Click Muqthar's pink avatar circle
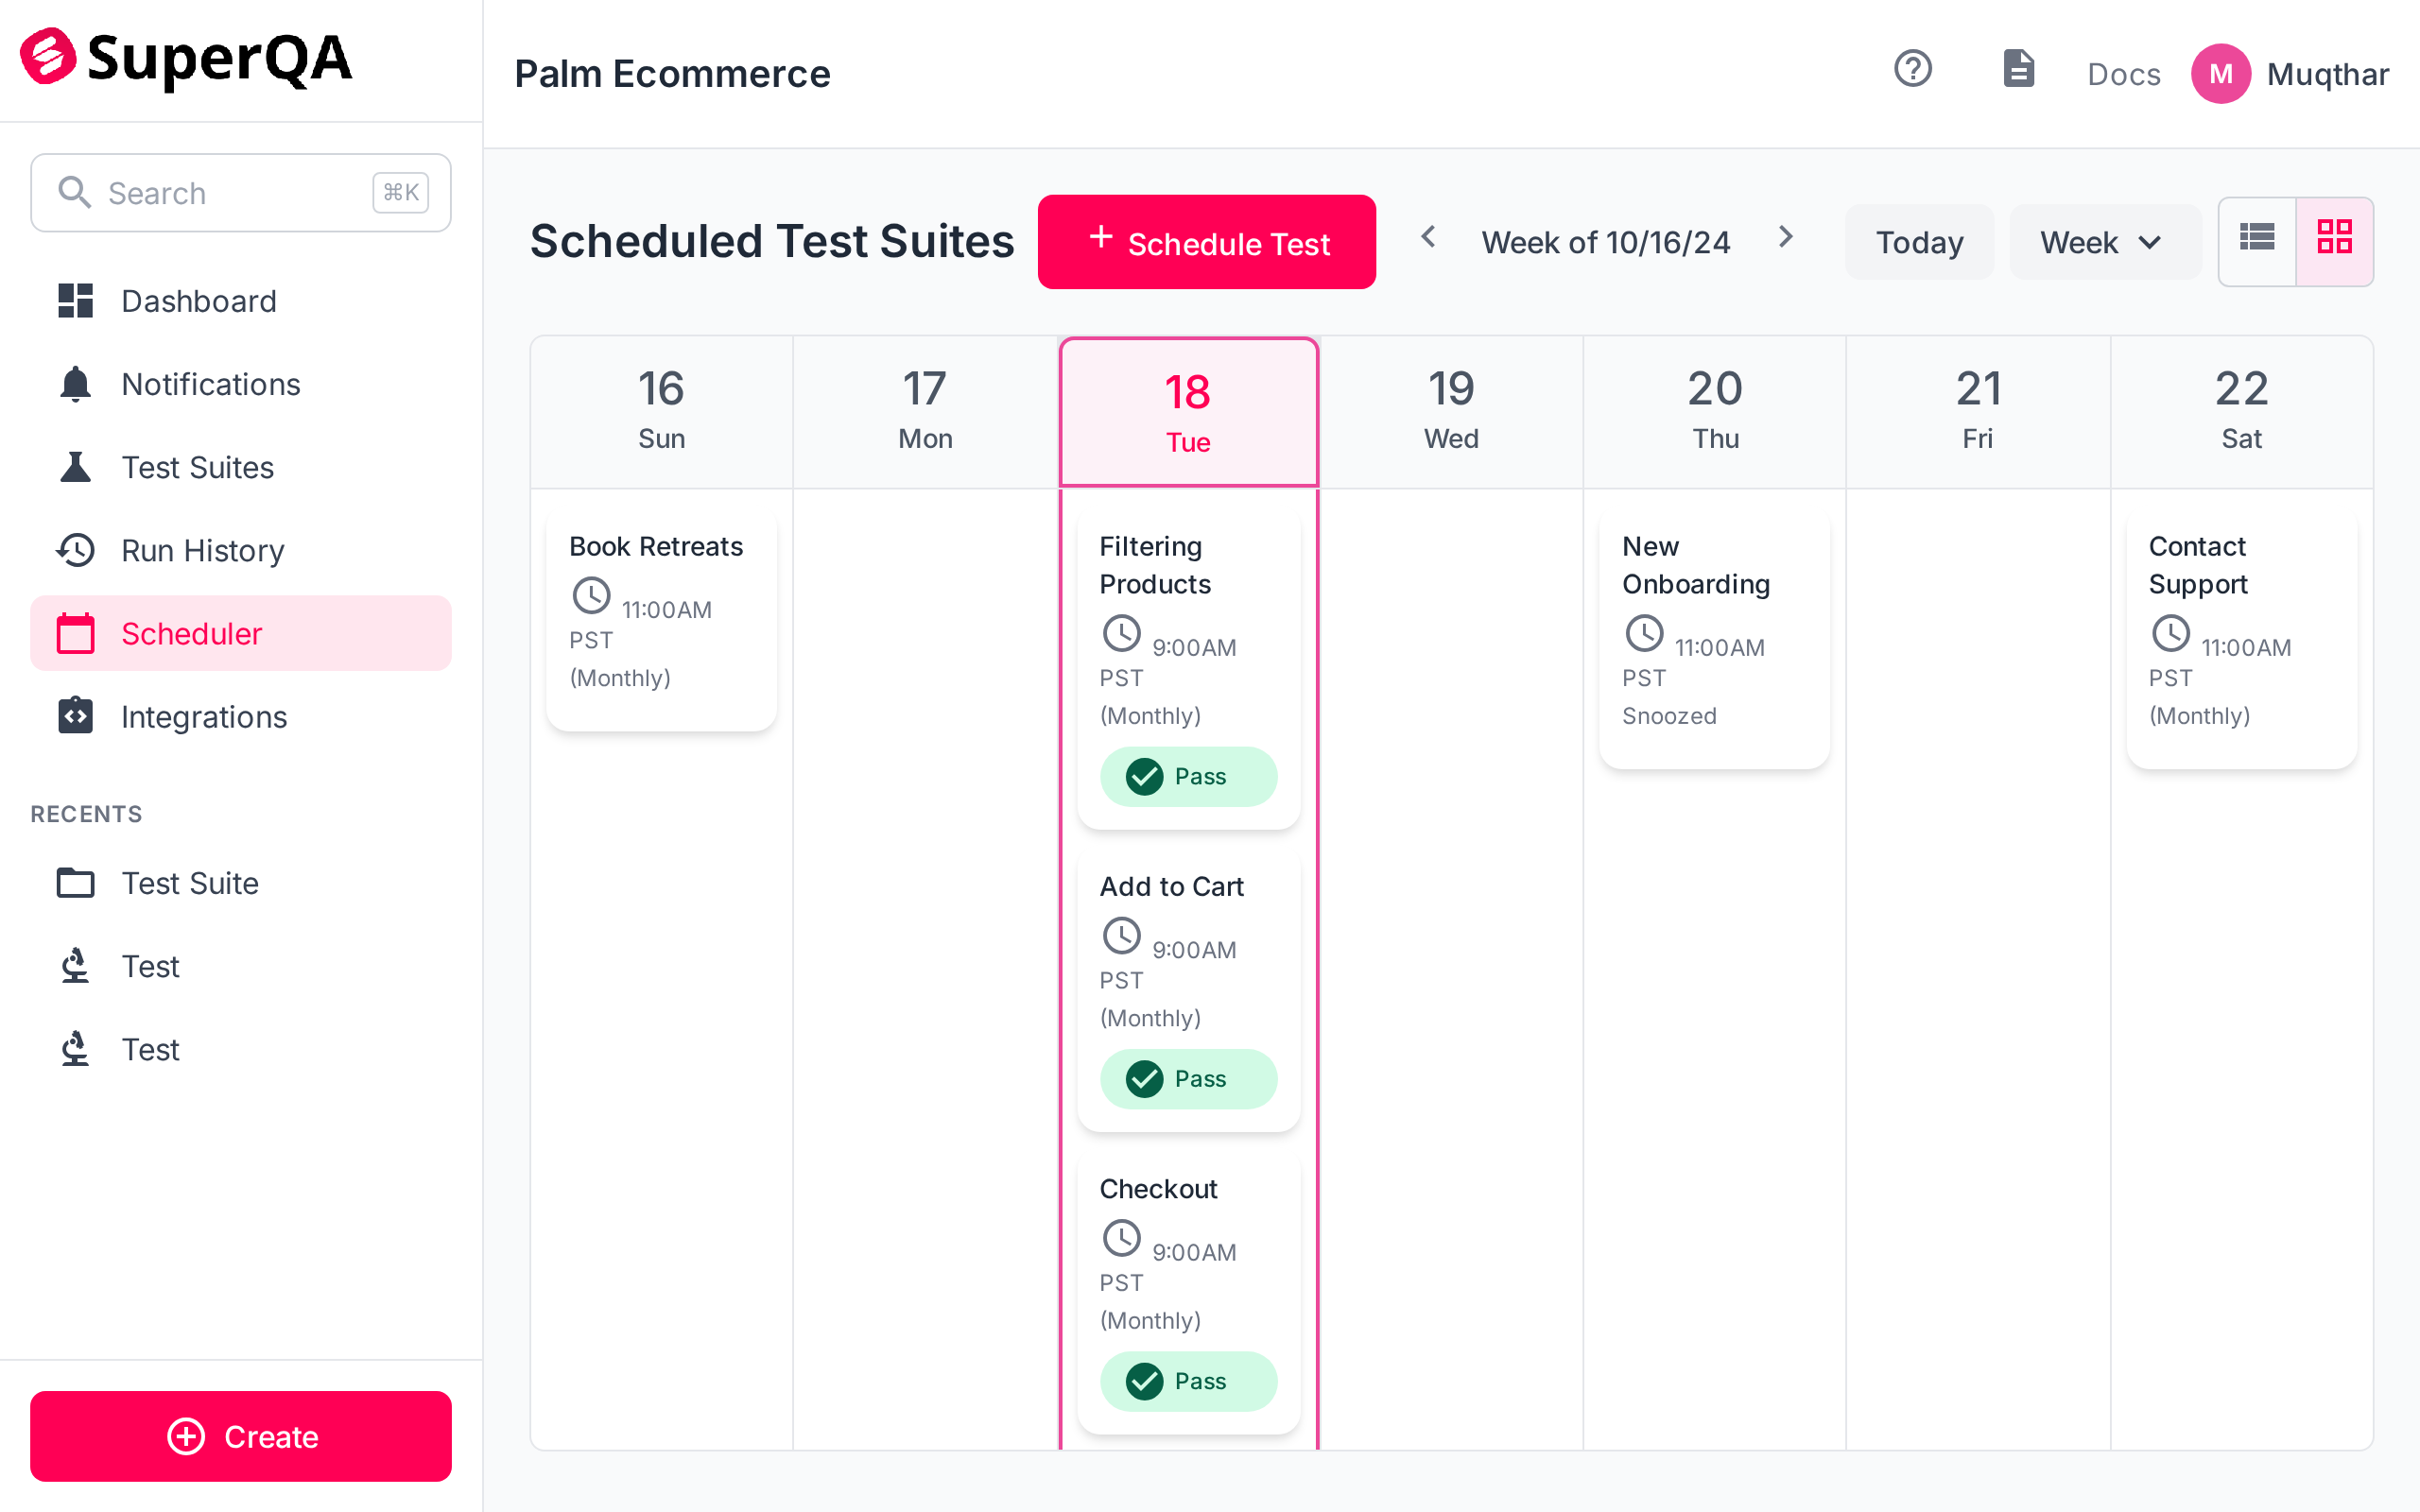This screenshot has width=2420, height=1512. (x=2220, y=73)
